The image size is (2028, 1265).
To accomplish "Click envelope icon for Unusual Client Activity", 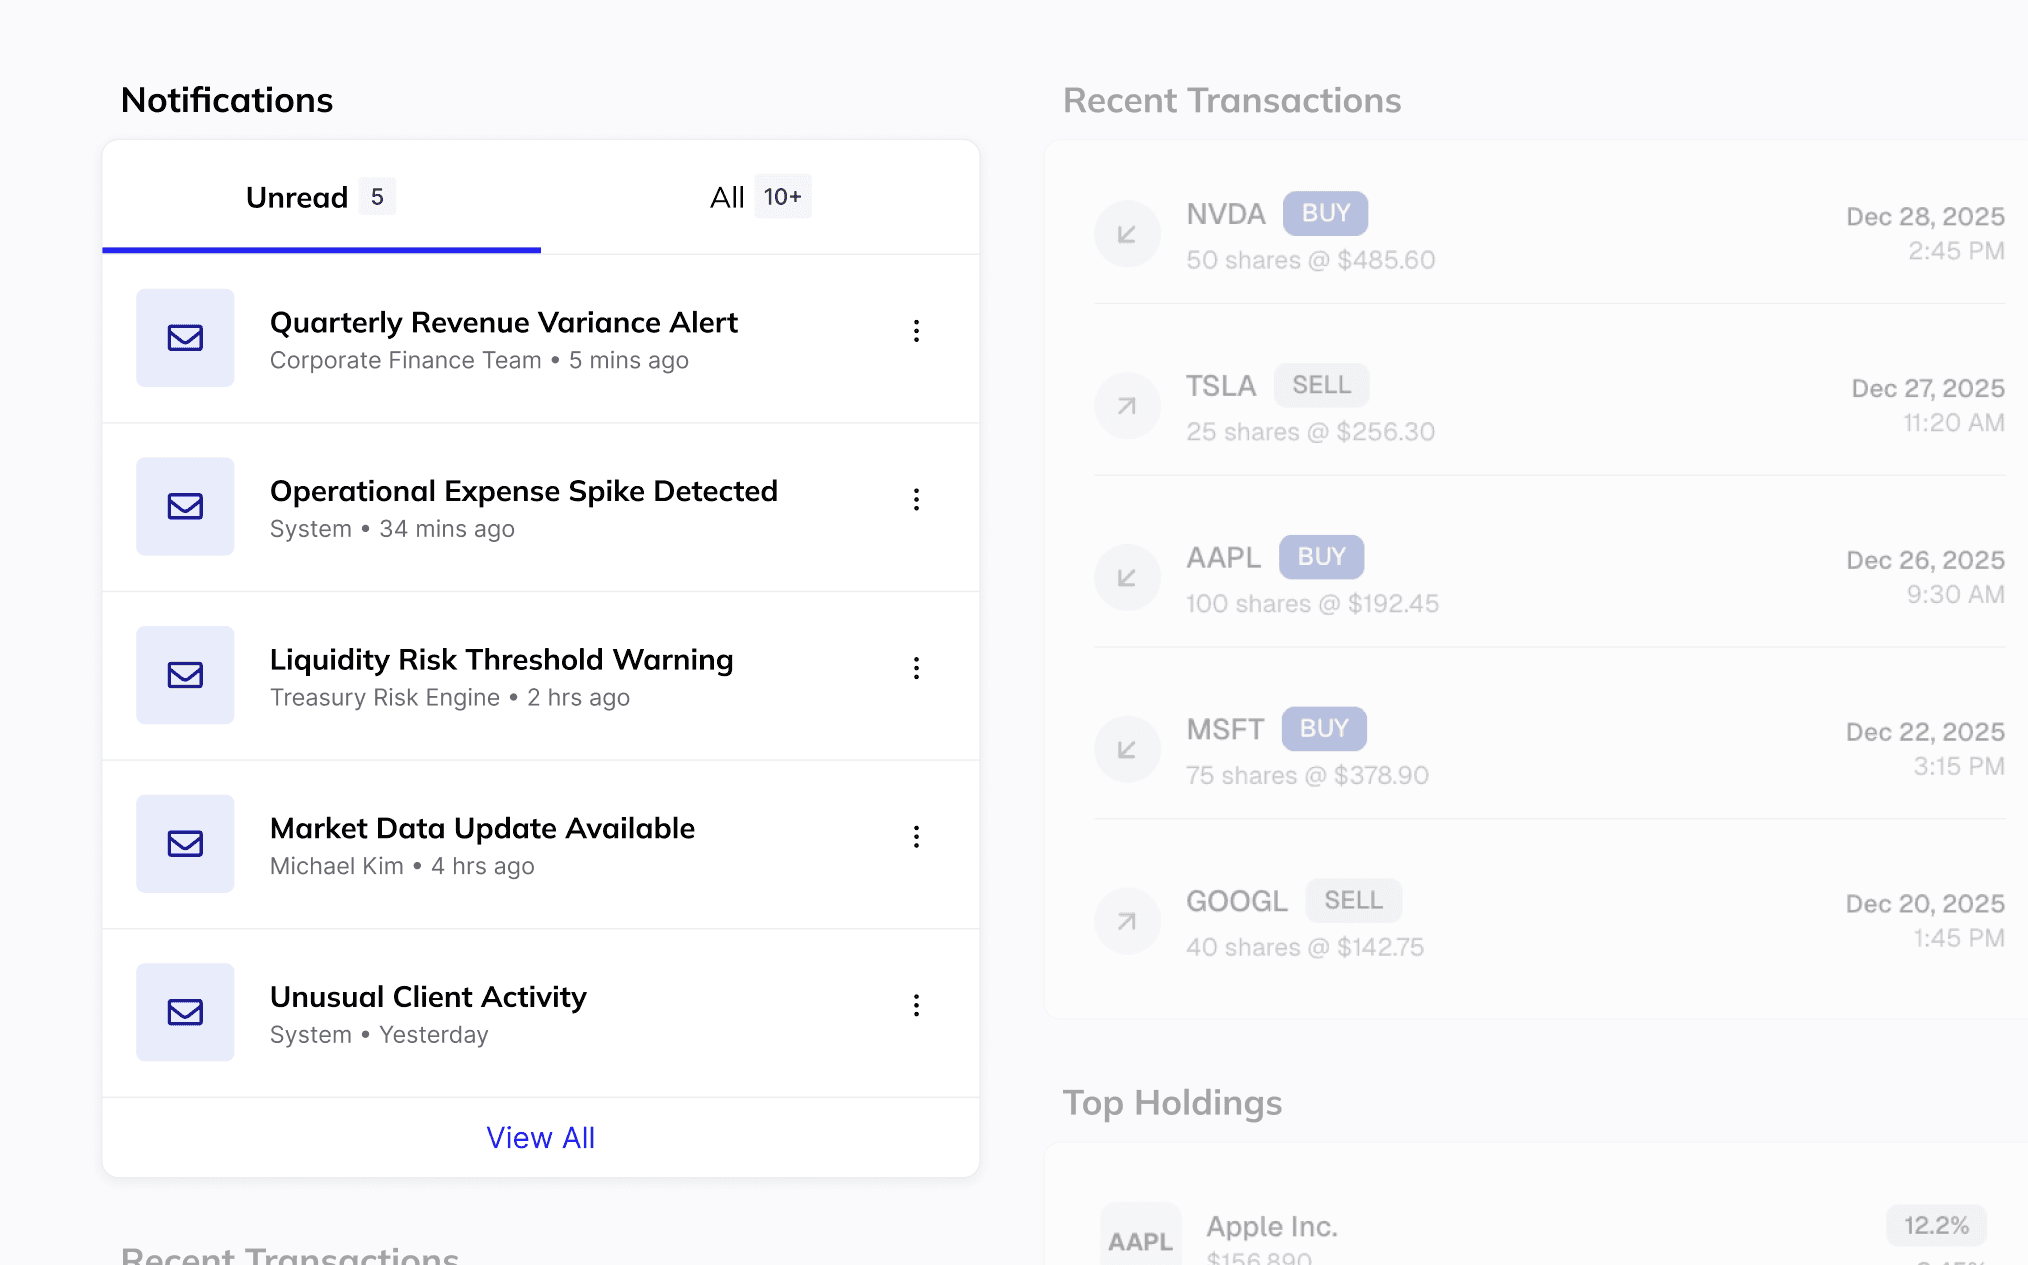I will pyautogui.click(x=185, y=1012).
